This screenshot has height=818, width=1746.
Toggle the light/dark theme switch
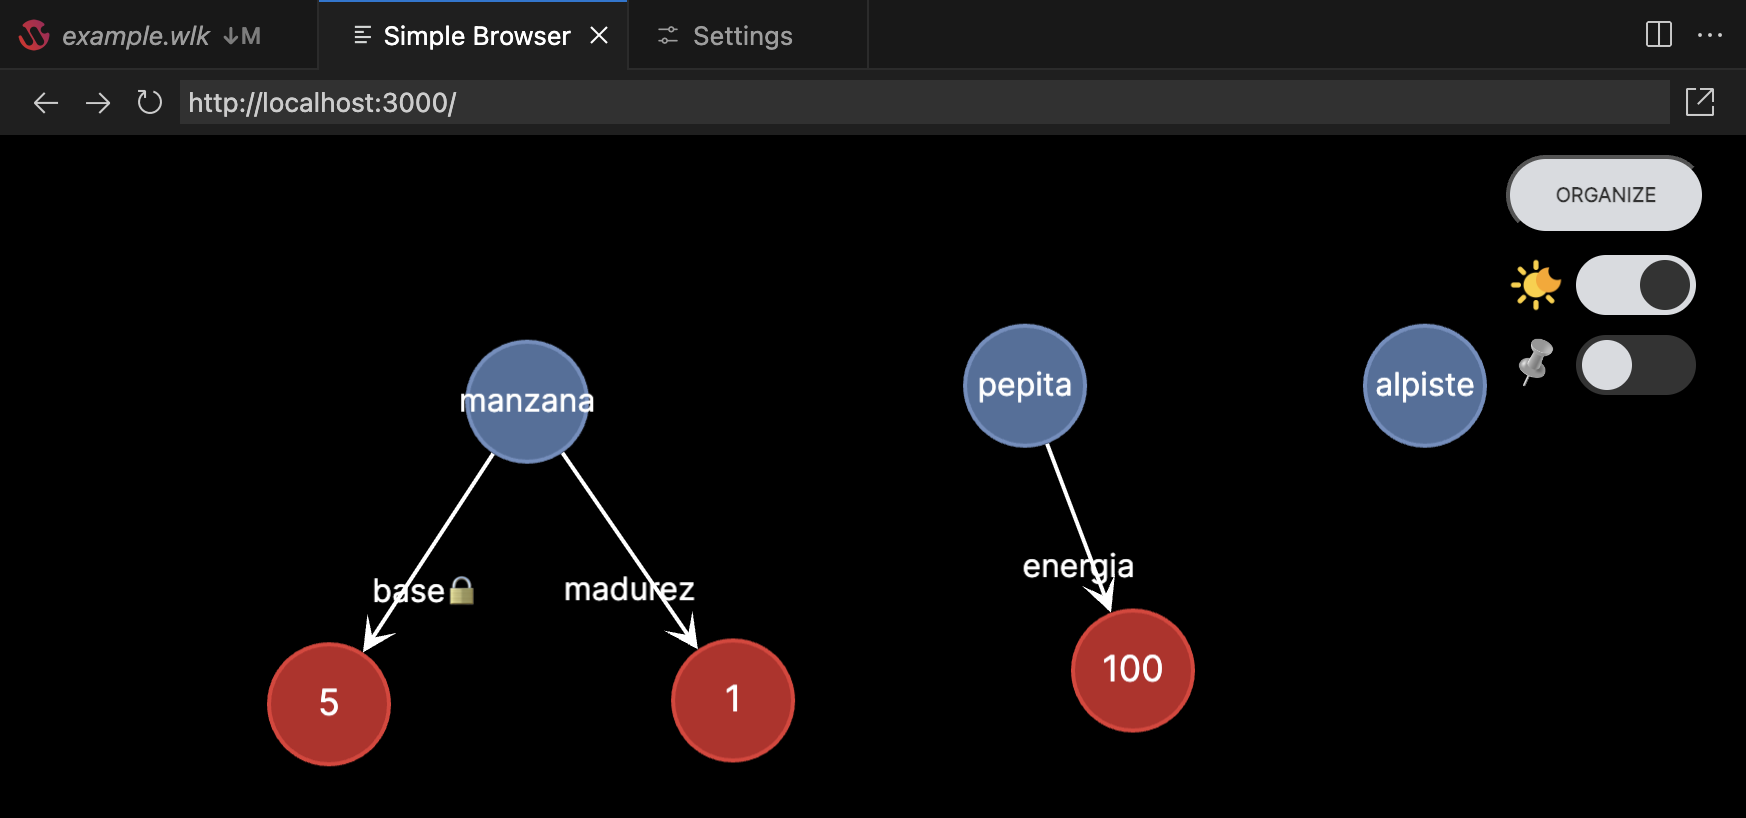(x=1635, y=285)
